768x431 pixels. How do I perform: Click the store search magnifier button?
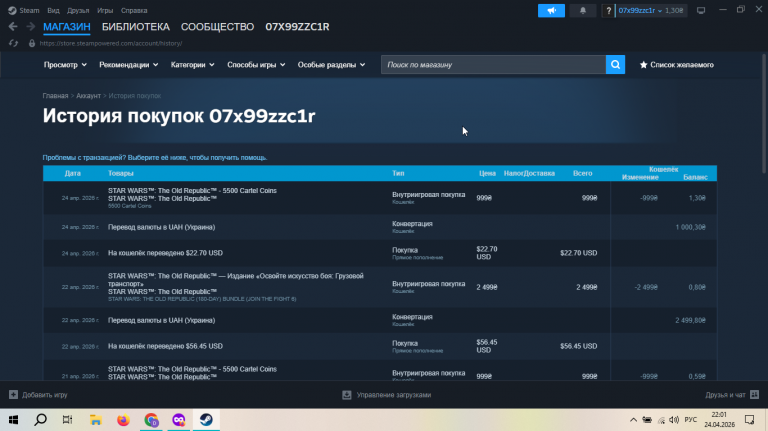(615, 65)
